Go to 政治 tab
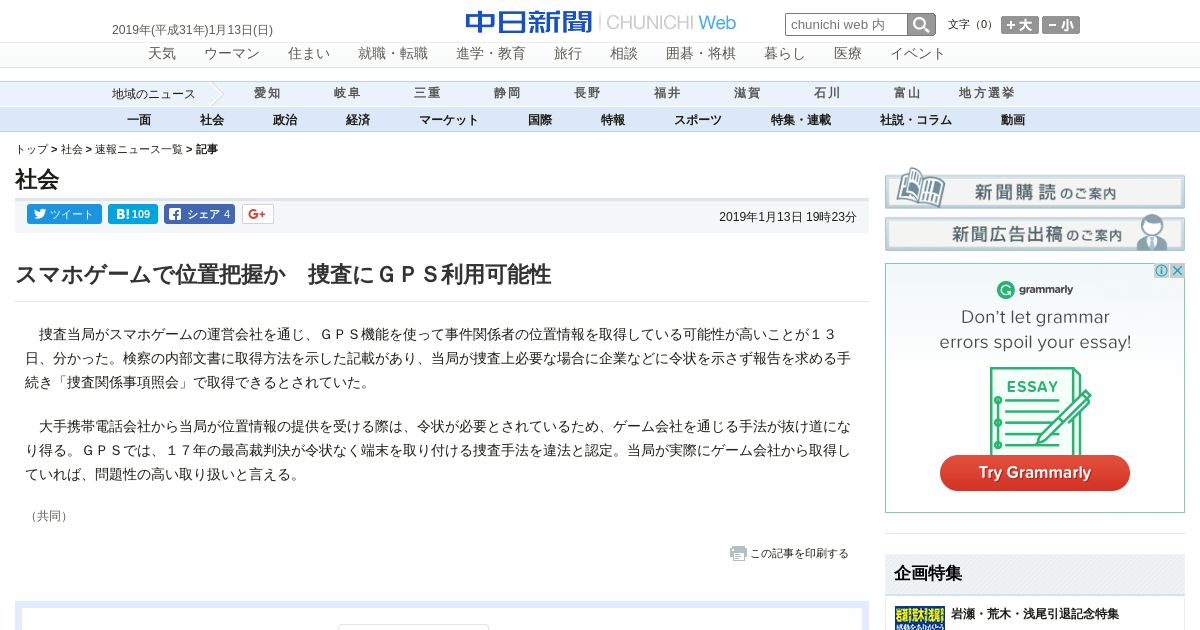1200x630 pixels. (x=285, y=120)
